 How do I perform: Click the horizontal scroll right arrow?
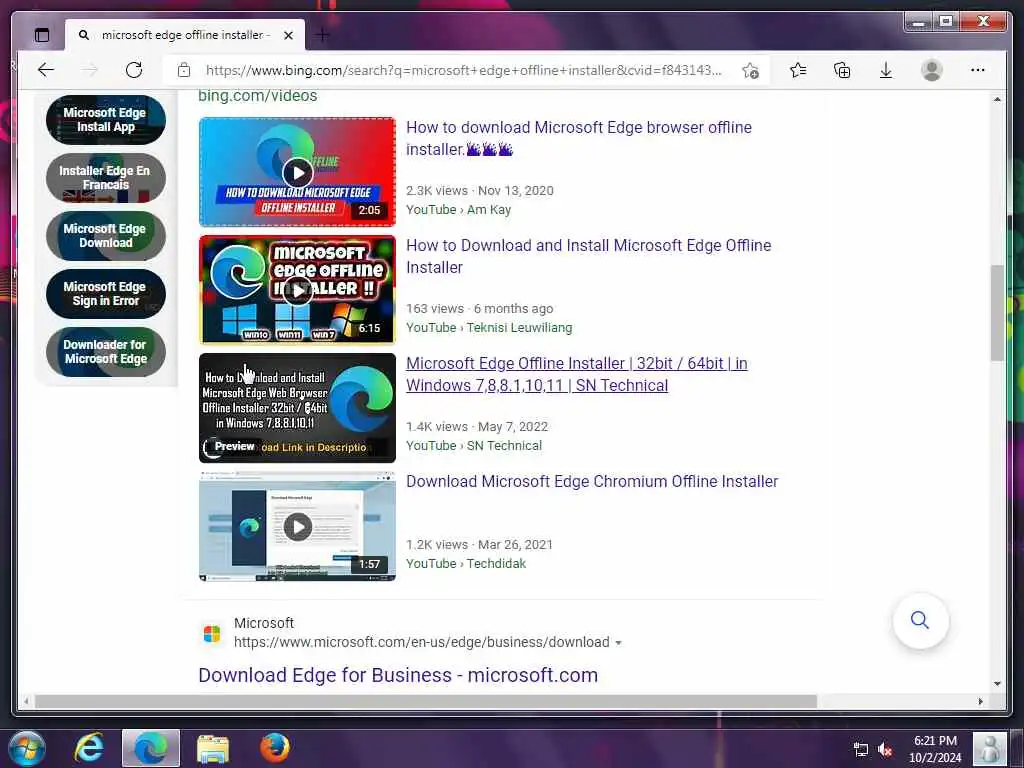(980, 701)
